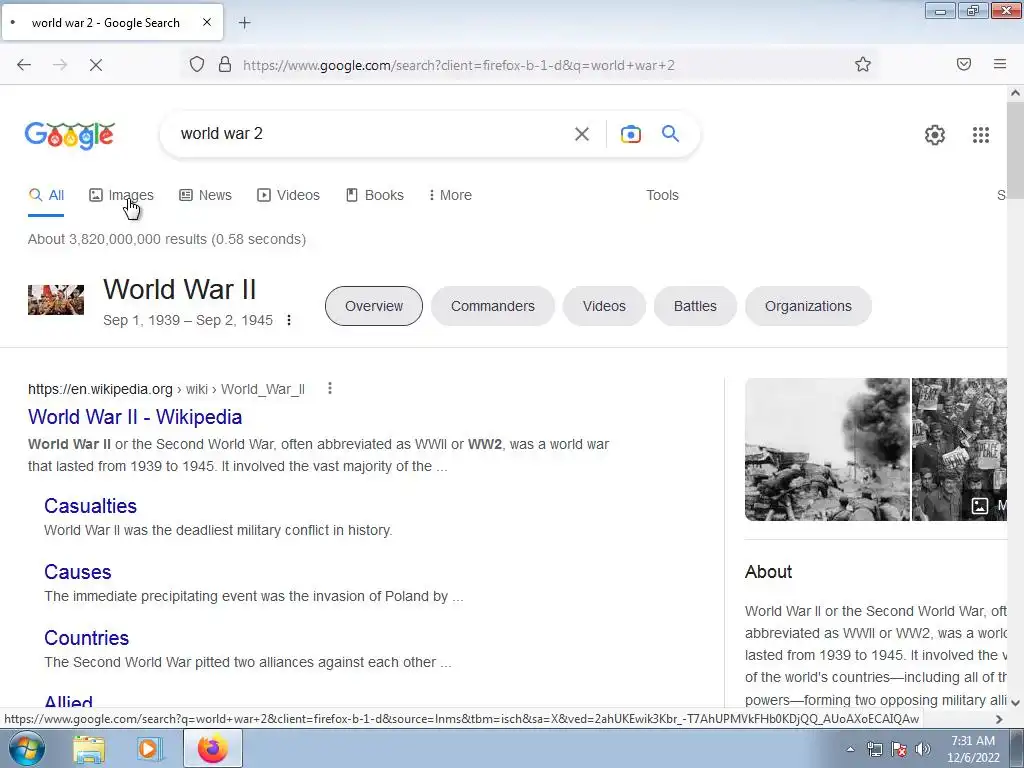Screen dimensions: 1024x768
Task: Submit search with magnifying glass icon
Action: [x=670, y=133]
